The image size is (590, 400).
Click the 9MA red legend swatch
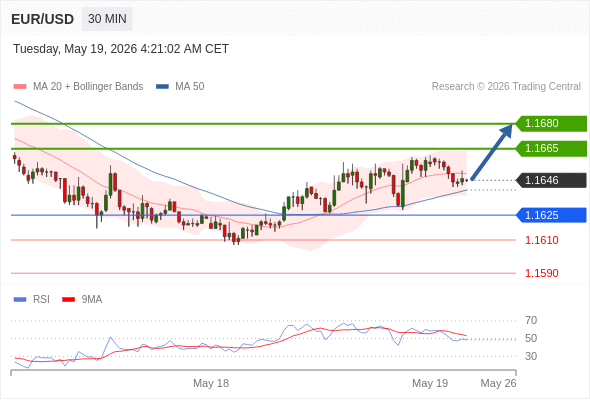(x=68, y=300)
